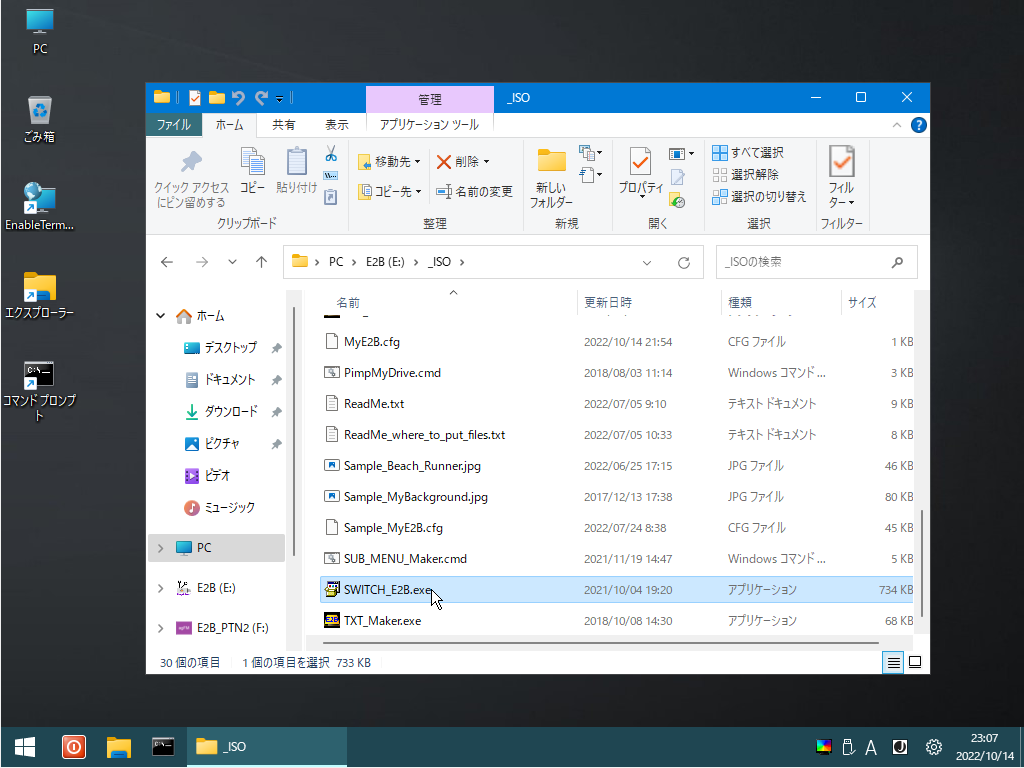Open the New Item dropdown
The width and height of the screenshot is (1024, 768).
pos(590,153)
